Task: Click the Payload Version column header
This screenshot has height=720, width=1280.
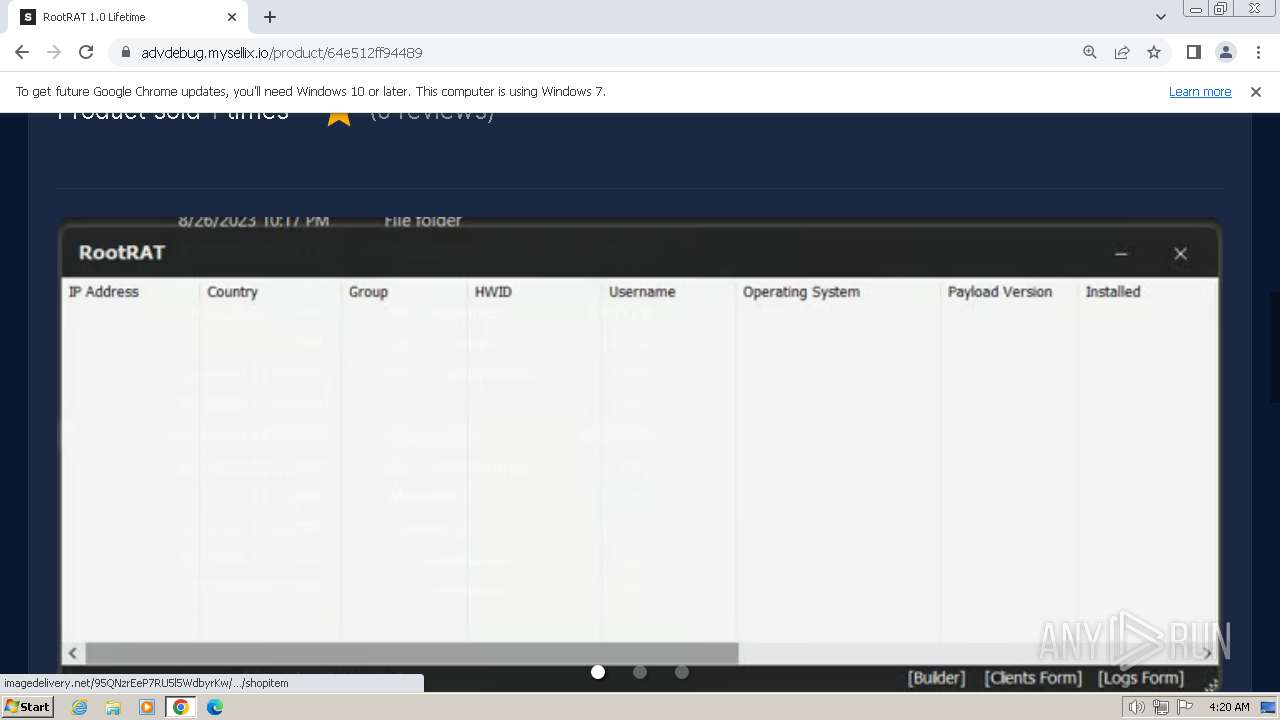Action: click(1000, 292)
